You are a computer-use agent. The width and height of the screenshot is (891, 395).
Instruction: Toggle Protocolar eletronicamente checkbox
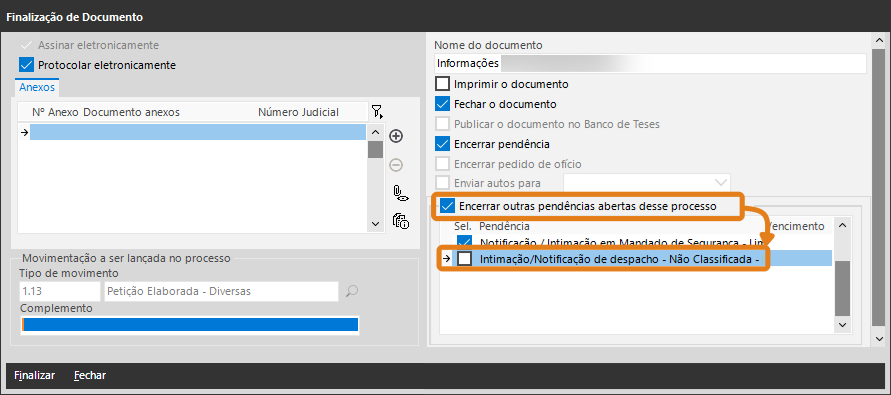27,65
